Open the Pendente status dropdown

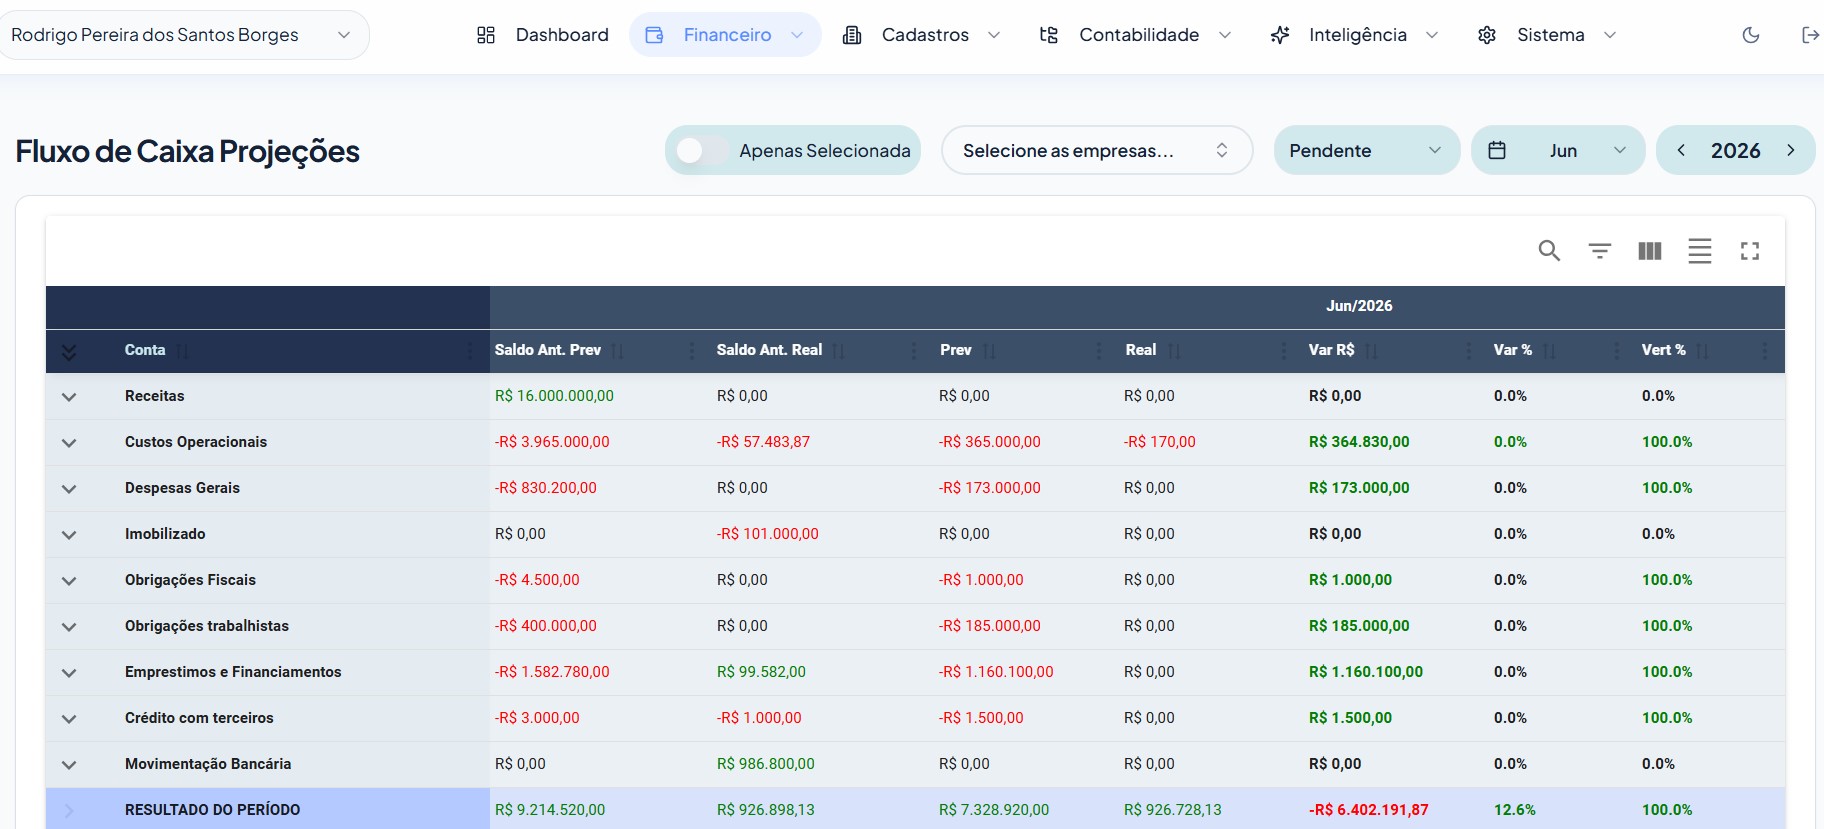1367,150
